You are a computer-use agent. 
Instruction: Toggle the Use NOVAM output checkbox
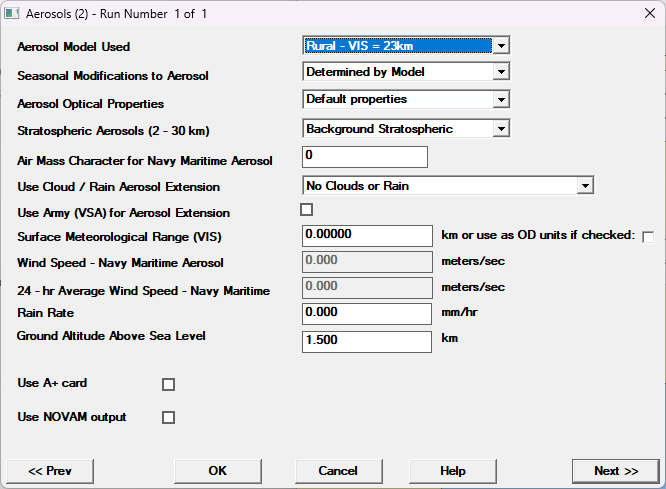click(168, 418)
